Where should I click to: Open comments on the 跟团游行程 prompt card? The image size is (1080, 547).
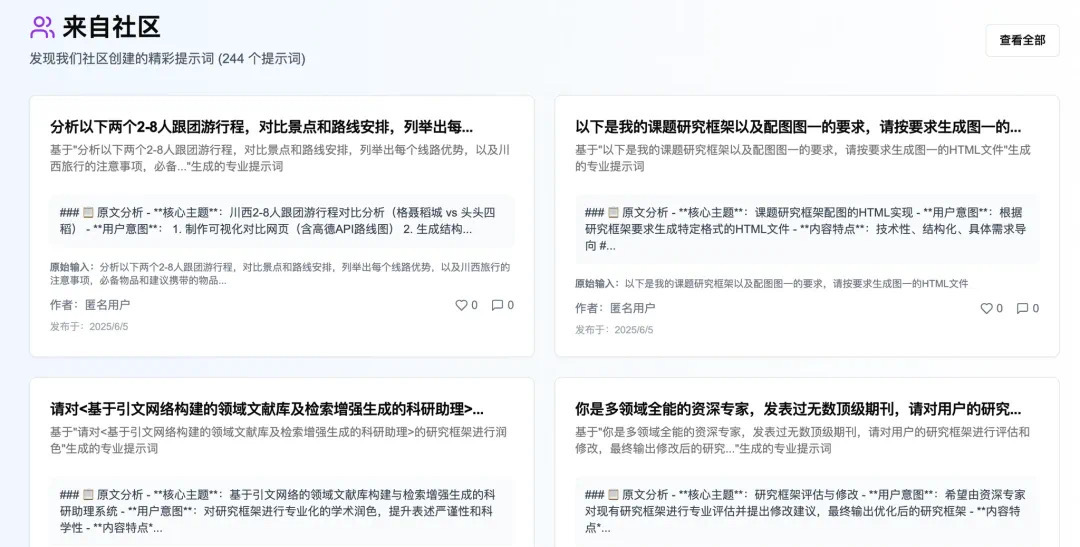point(497,305)
